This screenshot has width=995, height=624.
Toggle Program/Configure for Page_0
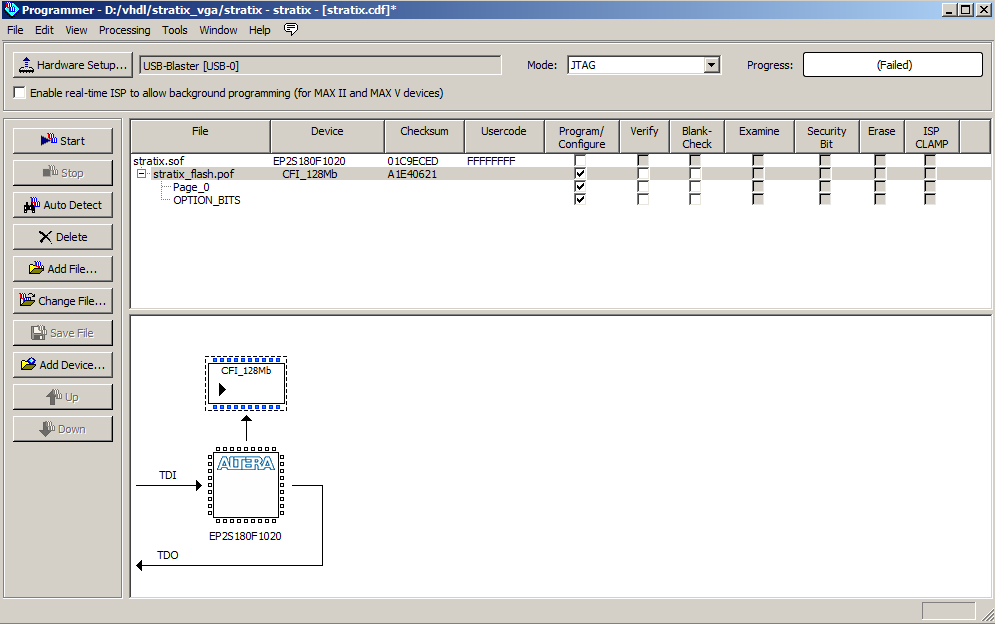tap(580, 187)
